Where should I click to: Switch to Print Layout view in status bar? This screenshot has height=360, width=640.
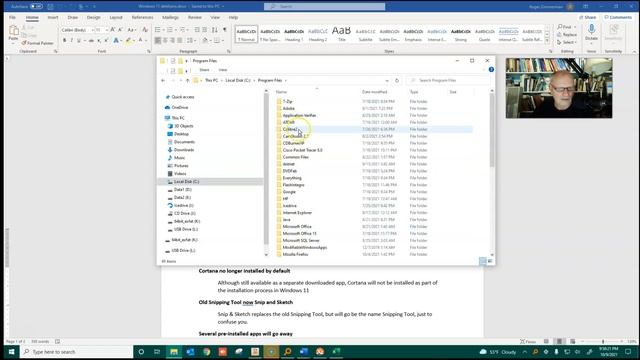559,341
